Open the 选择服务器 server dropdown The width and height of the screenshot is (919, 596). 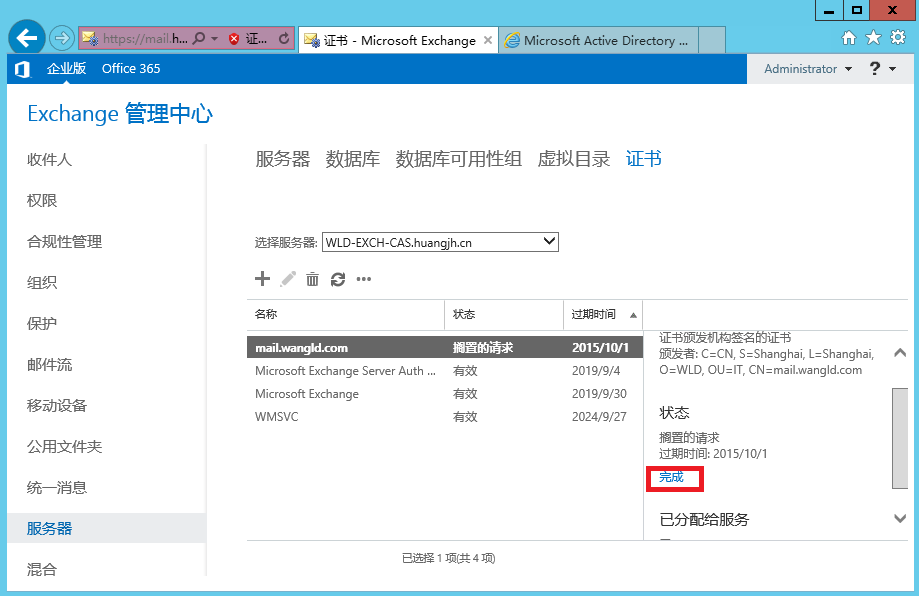point(440,242)
